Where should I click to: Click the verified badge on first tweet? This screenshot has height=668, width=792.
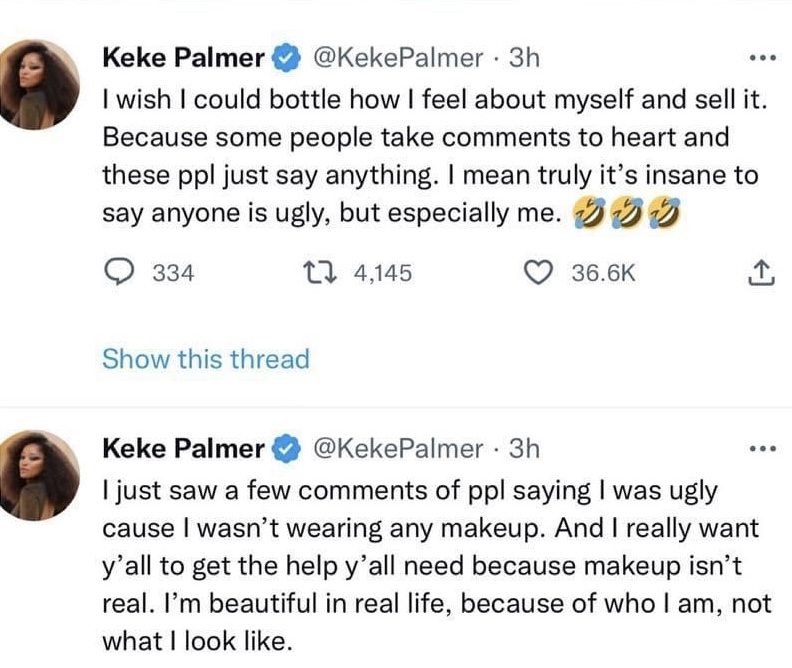tap(287, 58)
